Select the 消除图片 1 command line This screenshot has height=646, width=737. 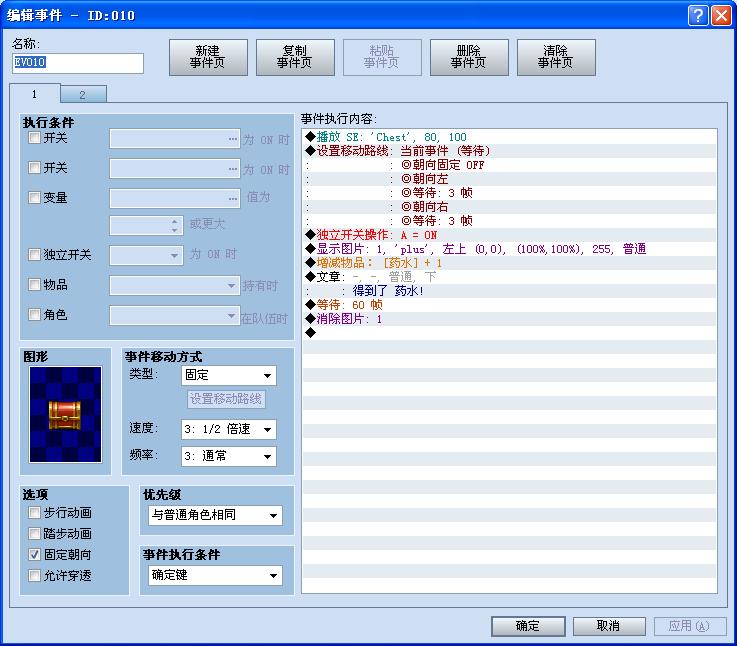pos(510,319)
